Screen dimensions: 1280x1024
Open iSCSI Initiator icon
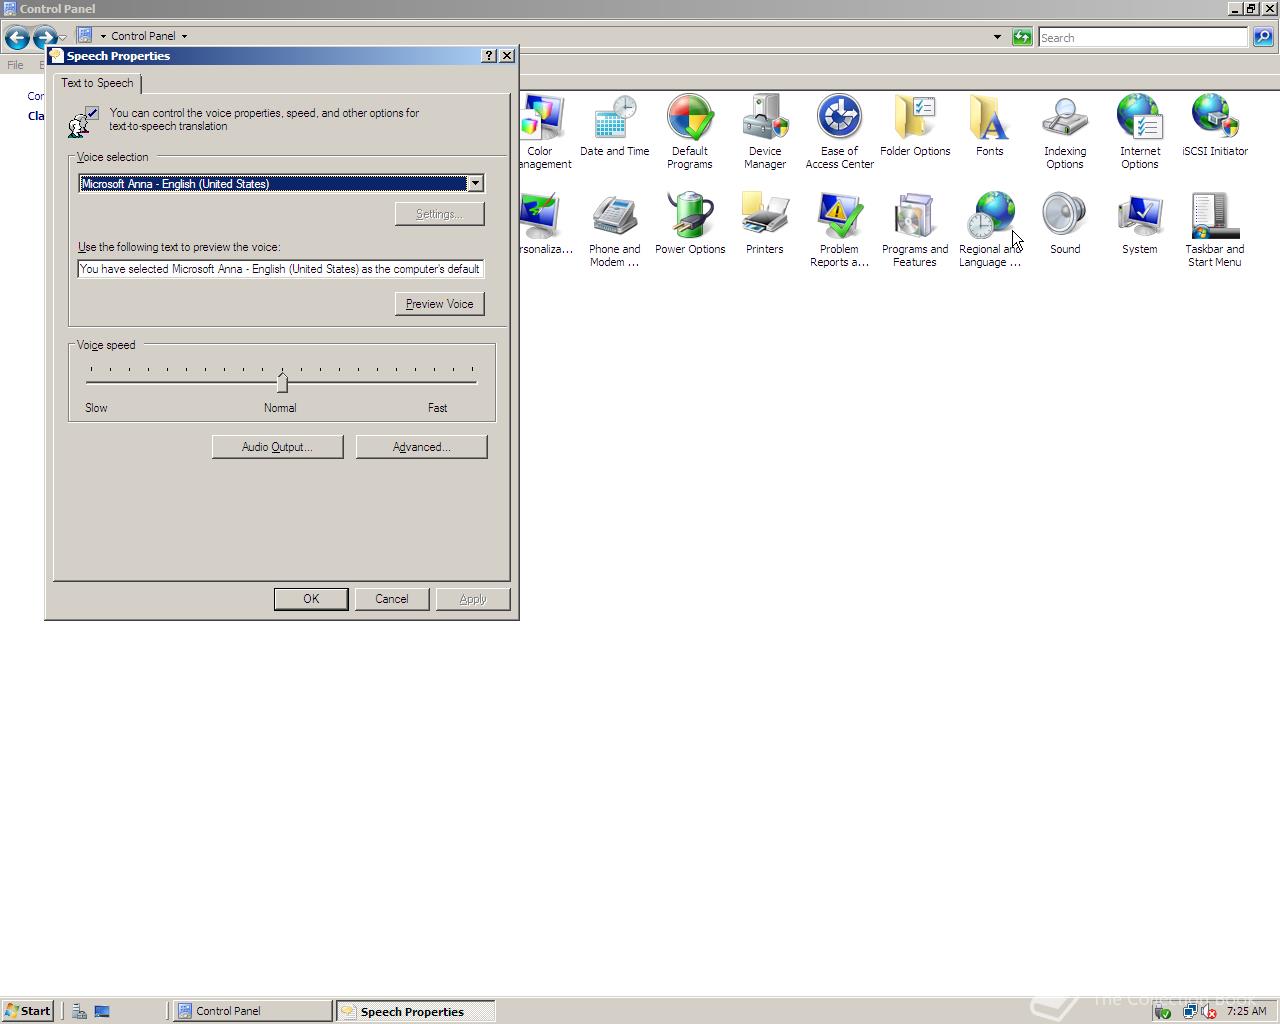pyautogui.click(x=1214, y=126)
